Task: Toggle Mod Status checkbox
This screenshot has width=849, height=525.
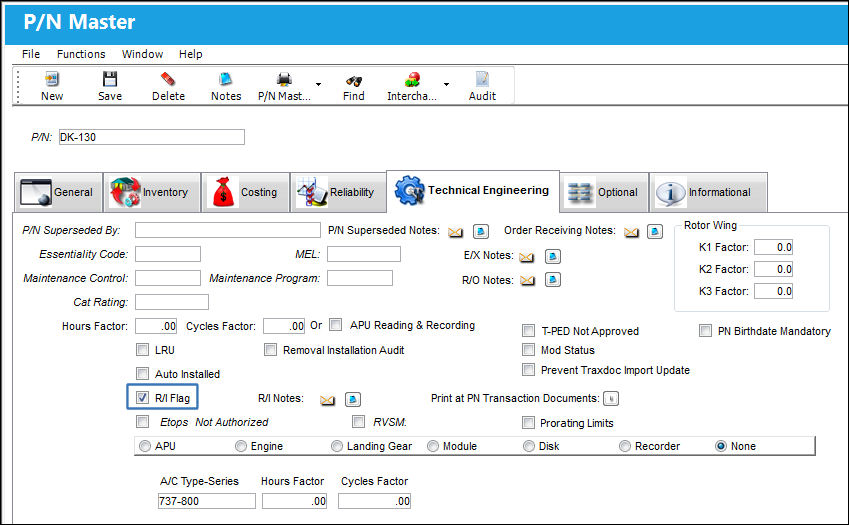Action: tap(528, 350)
